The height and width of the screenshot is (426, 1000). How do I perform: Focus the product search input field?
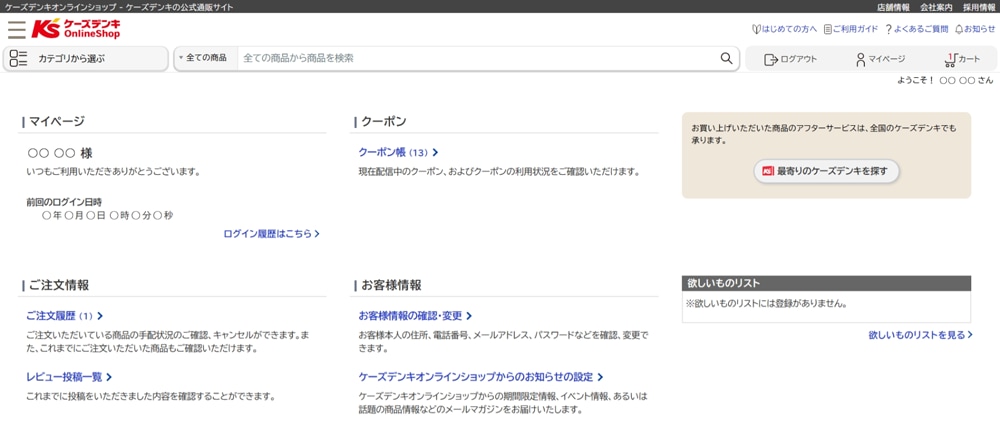[478, 58]
